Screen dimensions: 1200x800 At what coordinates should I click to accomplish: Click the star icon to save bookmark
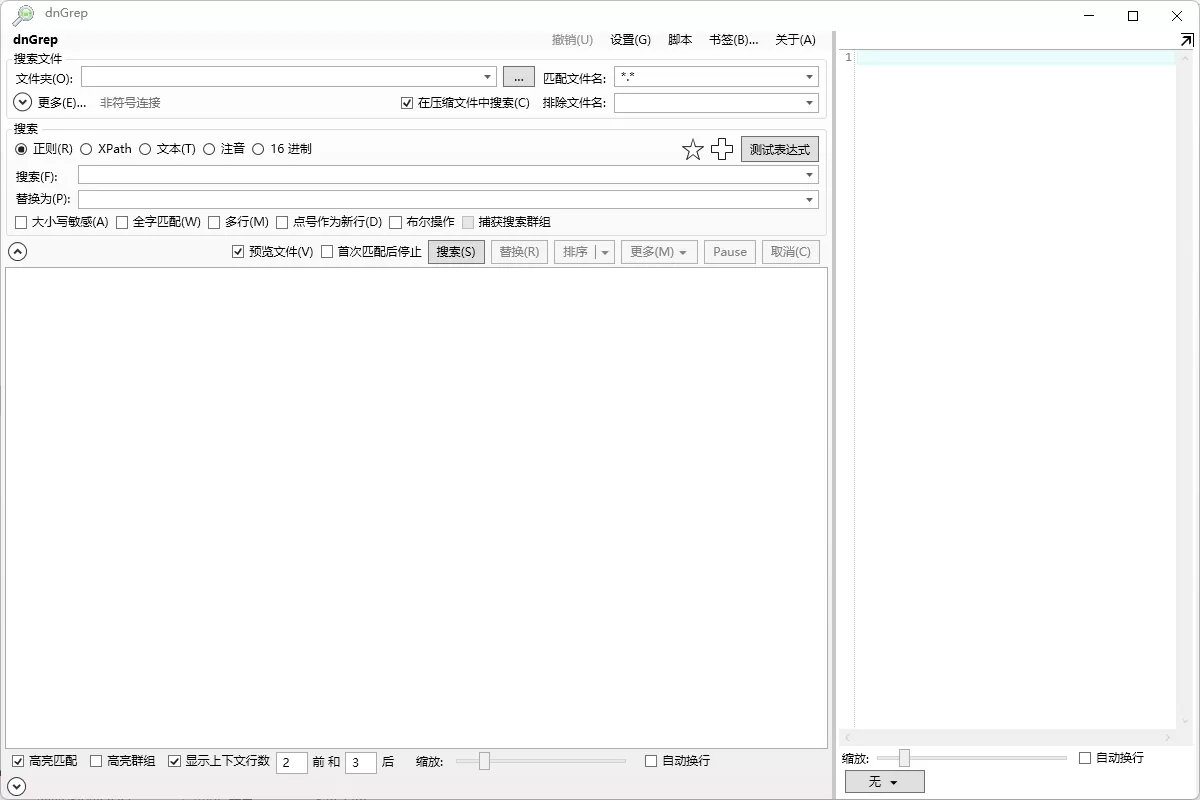tap(693, 149)
